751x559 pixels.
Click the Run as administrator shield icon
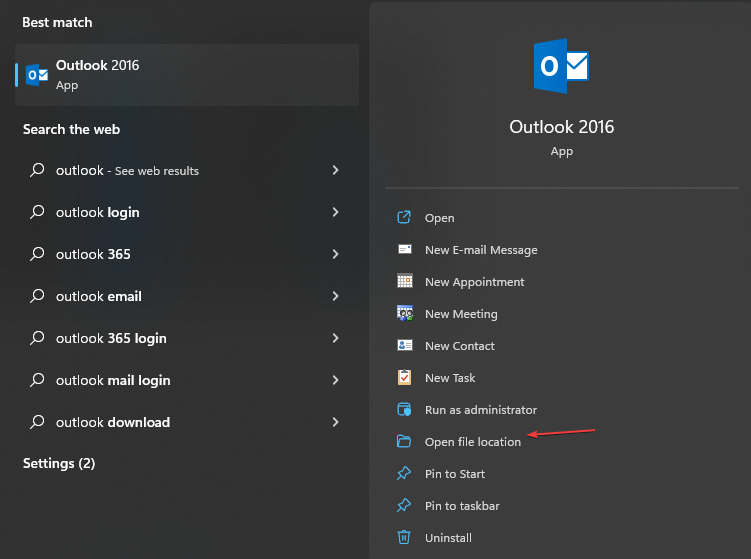pos(404,409)
